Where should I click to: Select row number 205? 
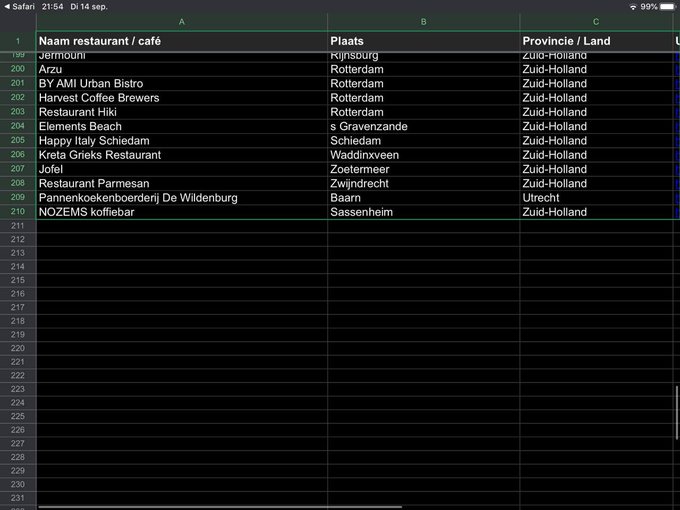18,140
